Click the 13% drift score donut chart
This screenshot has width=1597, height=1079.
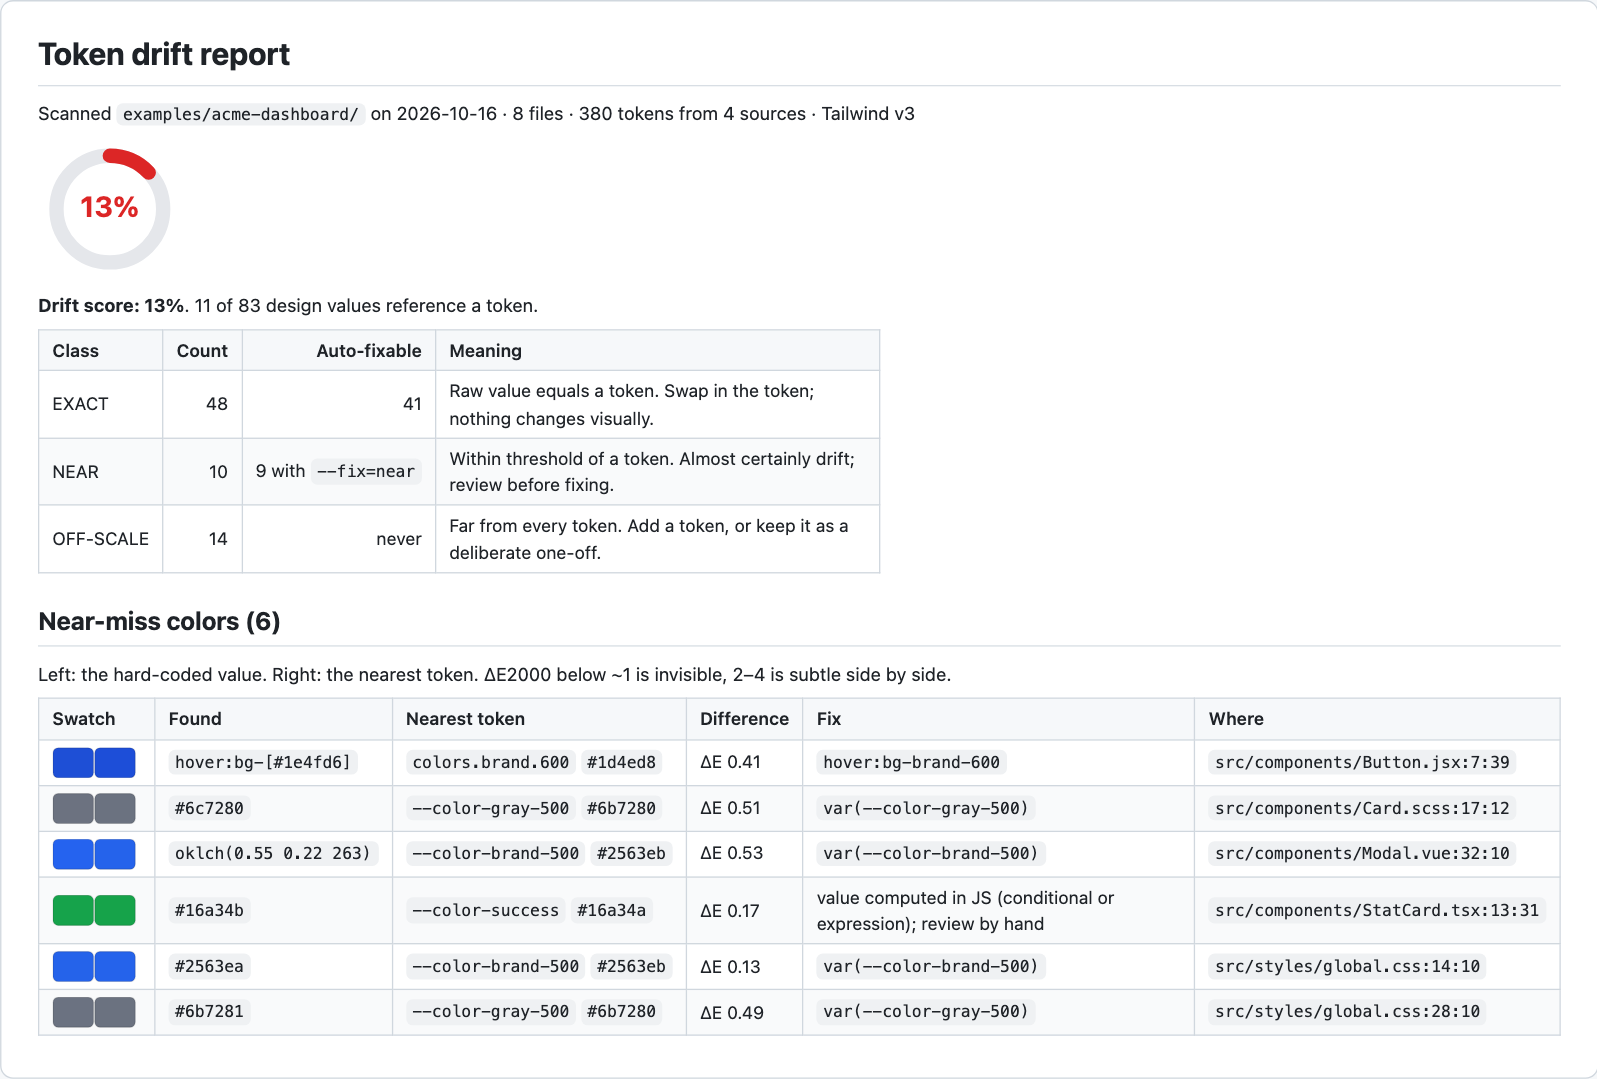point(110,209)
